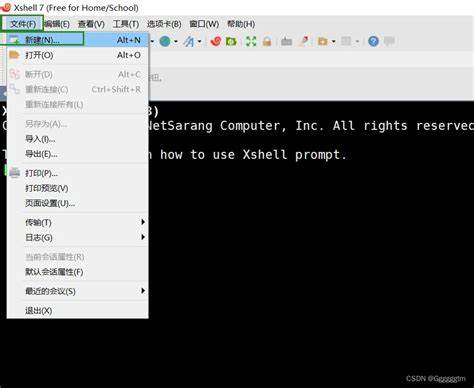Click the gray keyboard toolbar icon
Viewport: 474px width, 388px height.
click(286, 41)
